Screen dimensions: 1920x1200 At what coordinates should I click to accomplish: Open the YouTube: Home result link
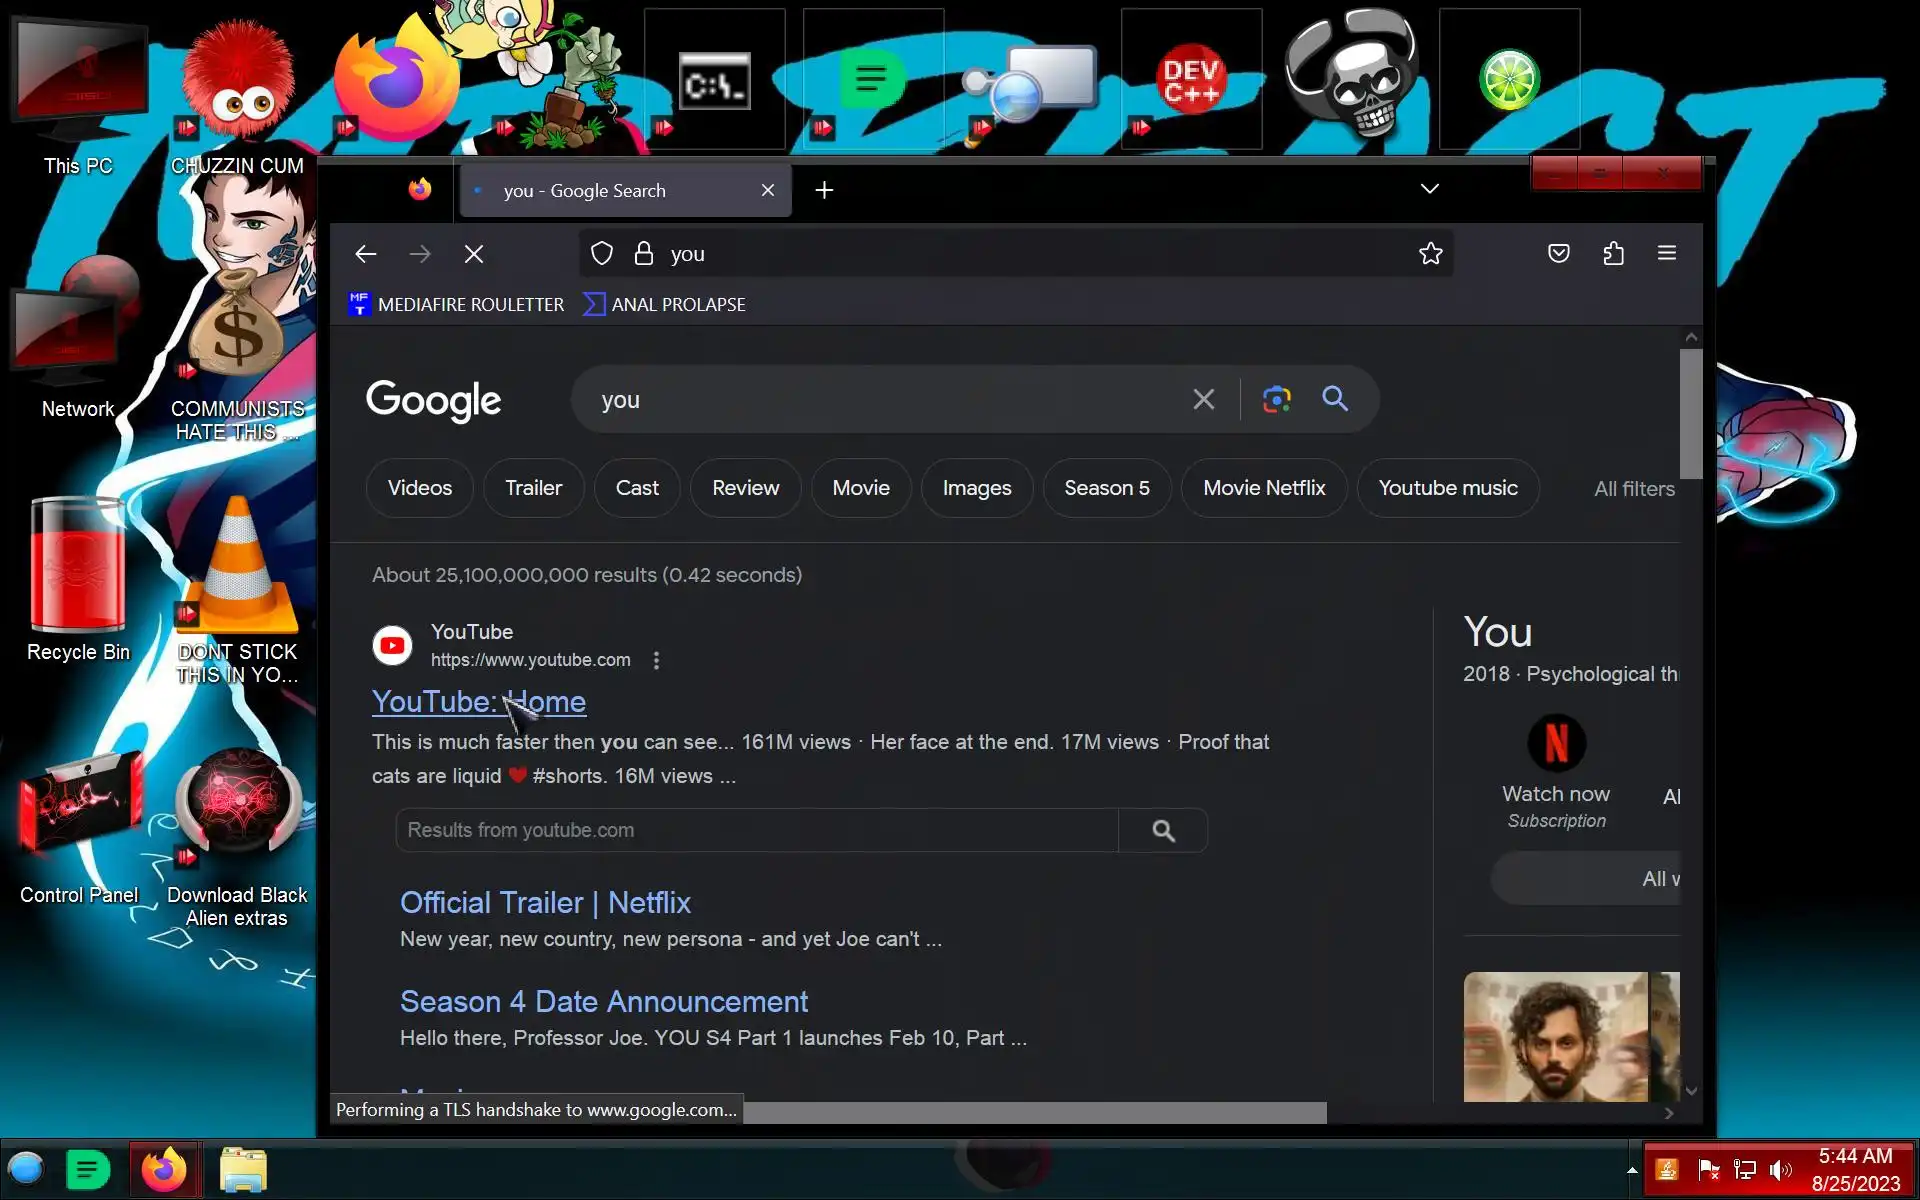coord(440,702)
